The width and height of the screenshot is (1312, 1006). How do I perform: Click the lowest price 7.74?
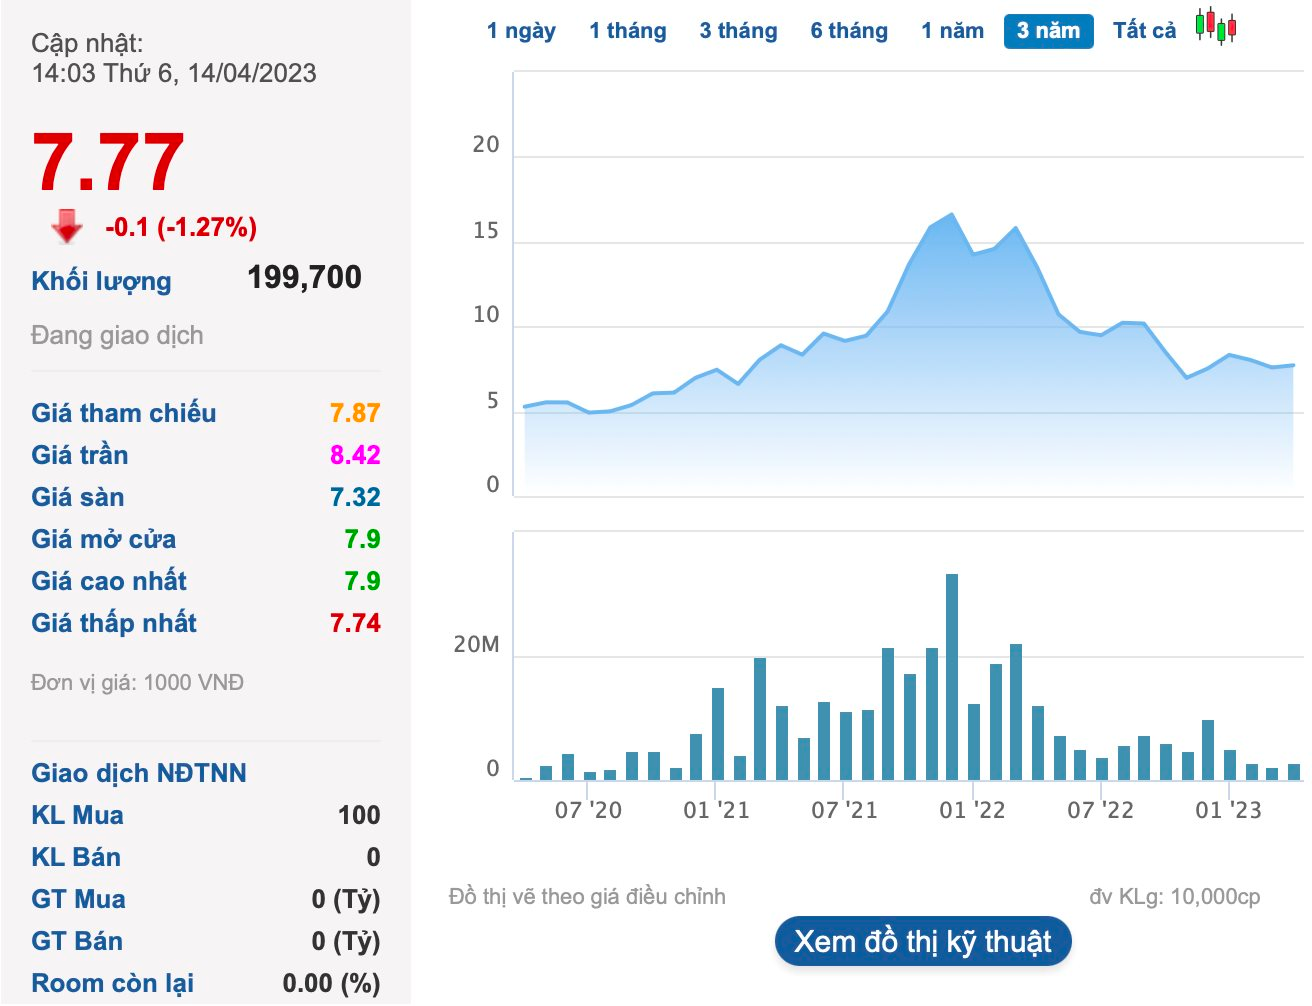(355, 623)
